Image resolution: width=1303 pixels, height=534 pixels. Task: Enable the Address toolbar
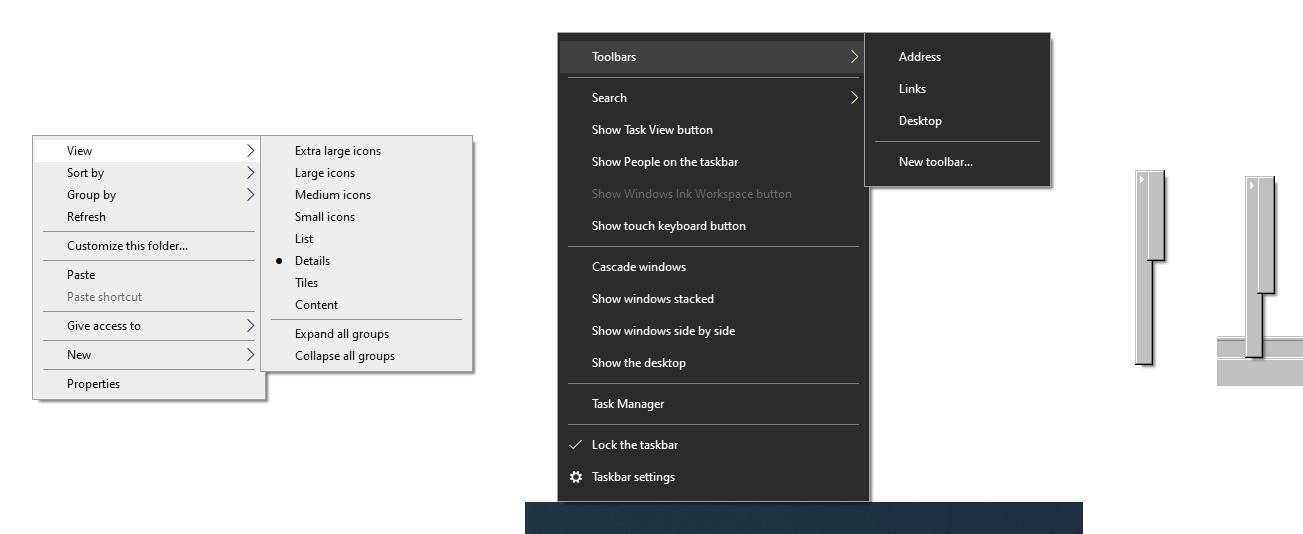pyautogui.click(x=919, y=57)
